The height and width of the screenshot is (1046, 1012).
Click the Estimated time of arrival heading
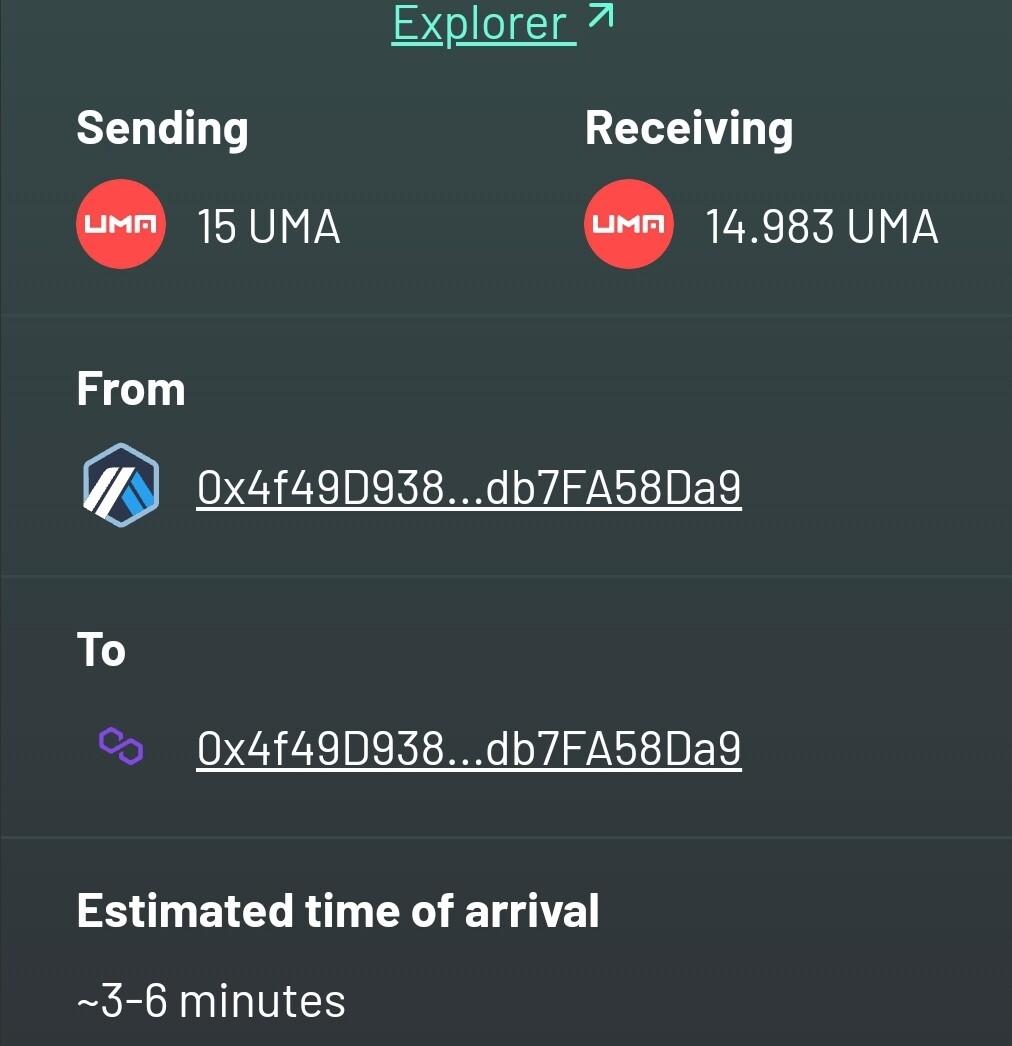tap(338, 911)
